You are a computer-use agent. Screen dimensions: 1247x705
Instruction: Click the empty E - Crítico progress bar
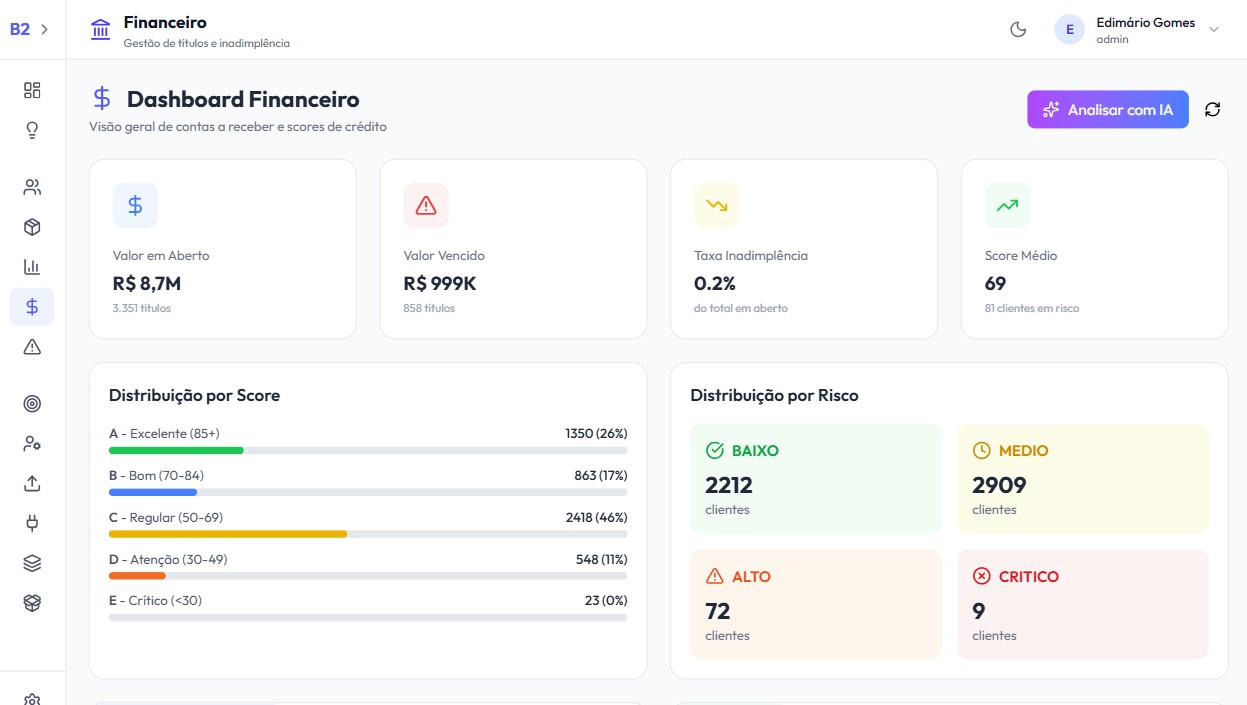pyautogui.click(x=368, y=618)
